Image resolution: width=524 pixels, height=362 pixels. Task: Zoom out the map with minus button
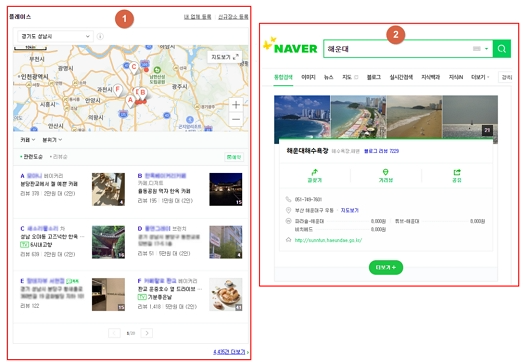pos(236,119)
